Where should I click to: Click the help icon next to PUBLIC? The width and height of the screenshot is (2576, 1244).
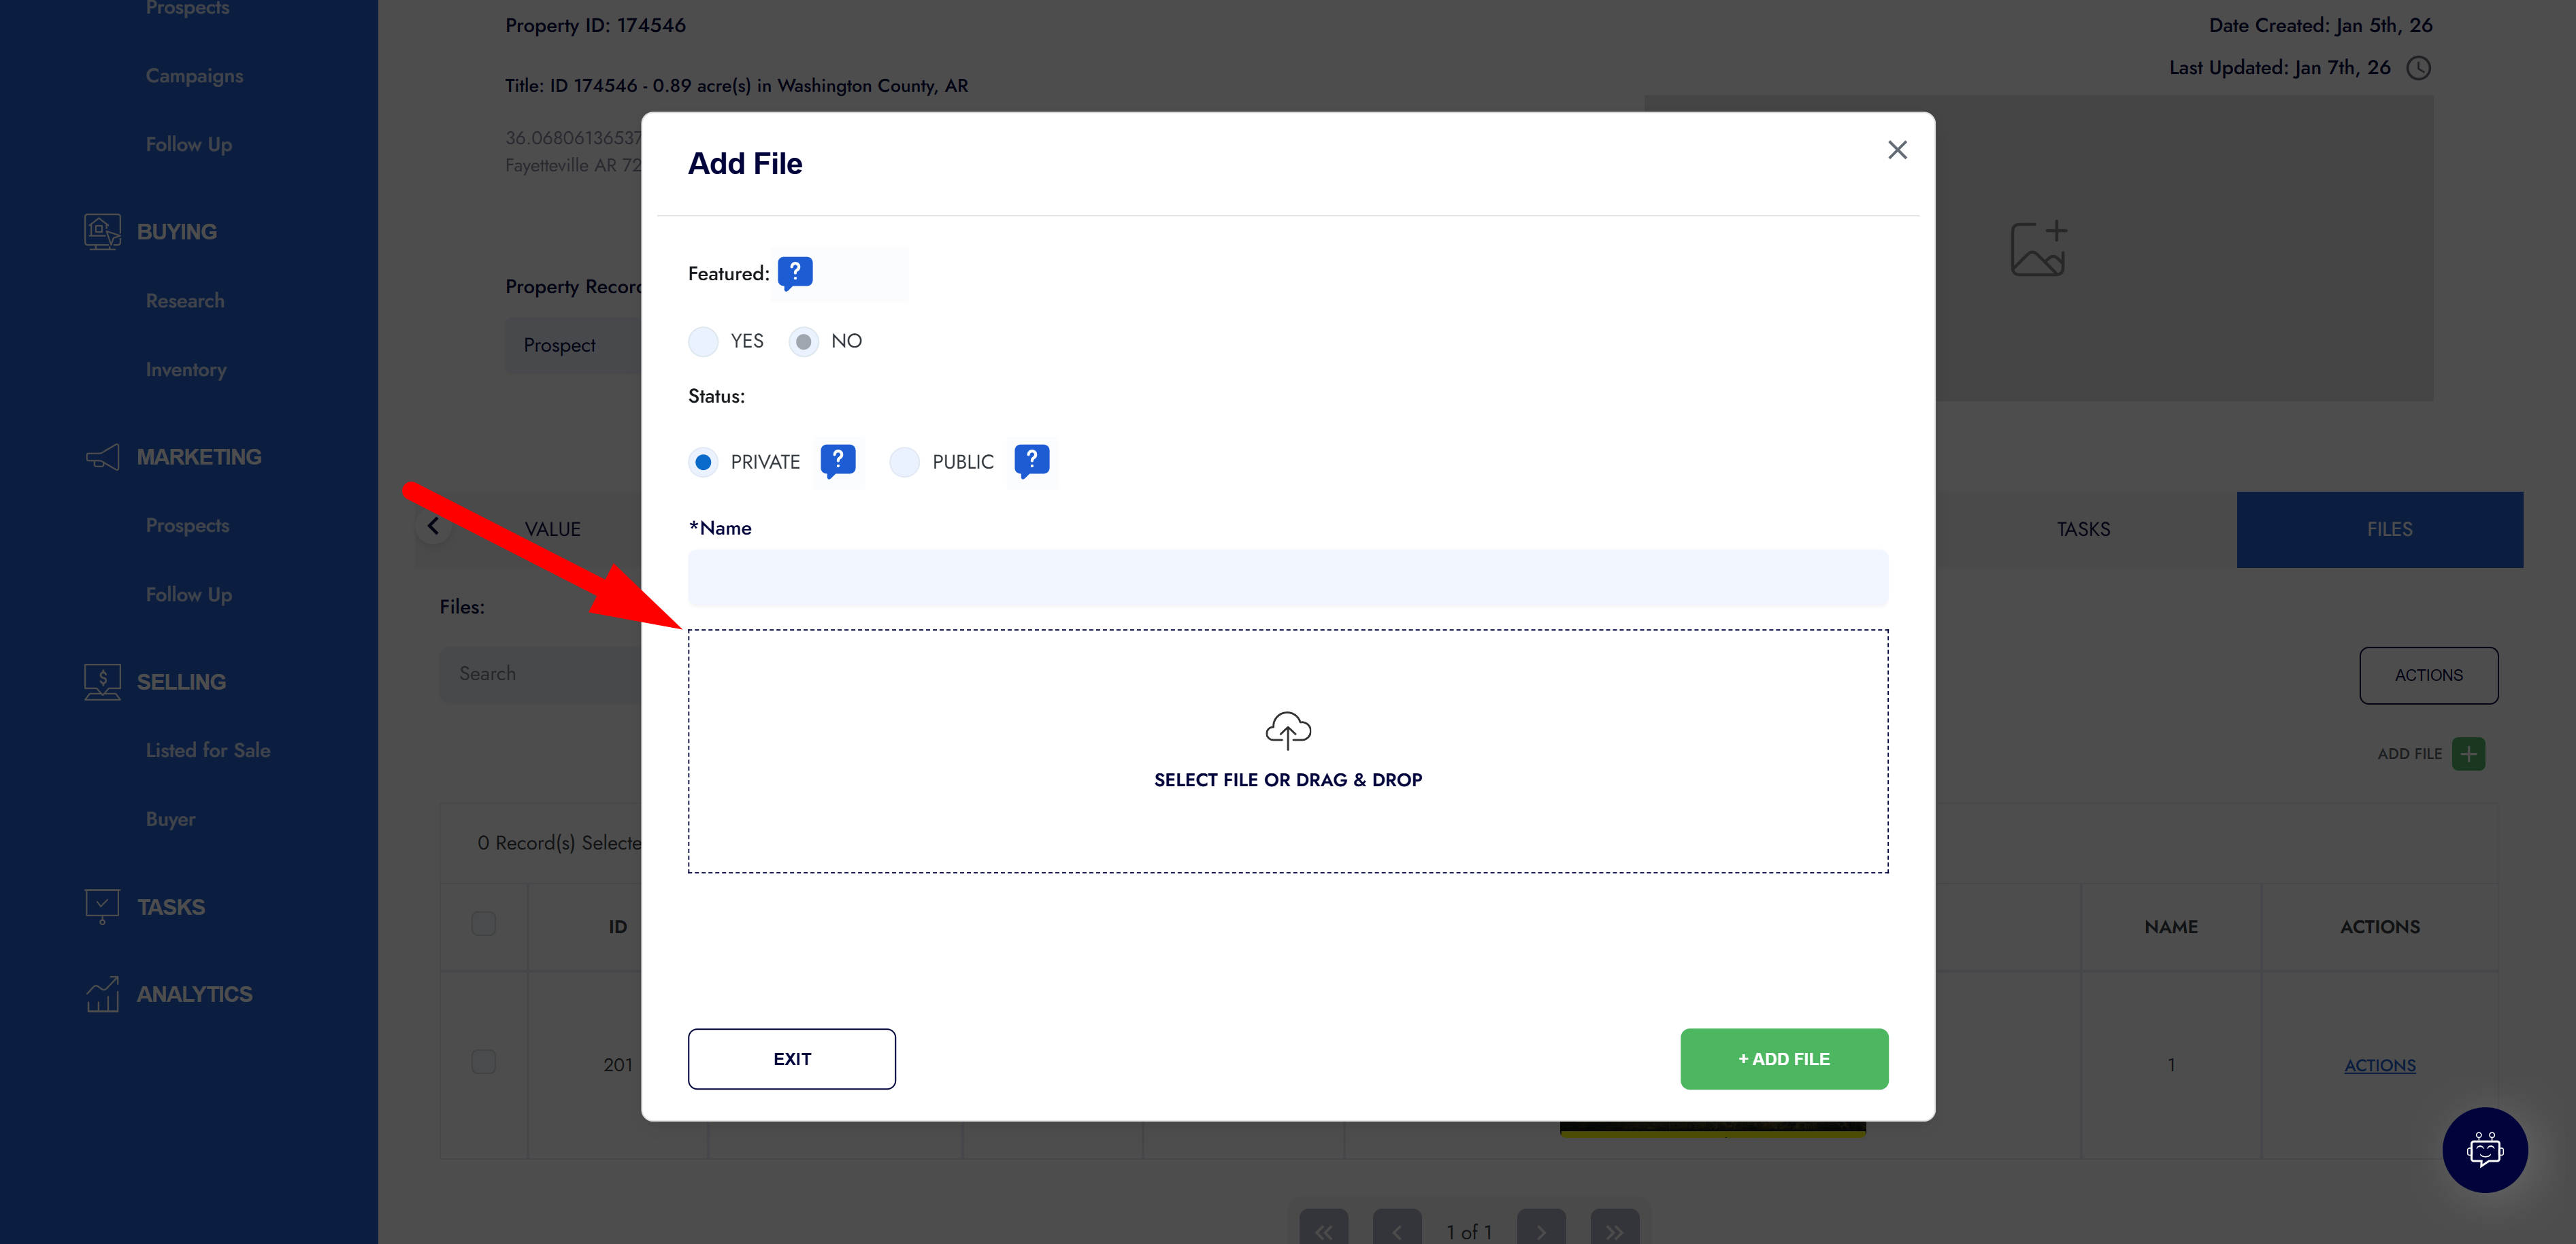coord(1031,460)
